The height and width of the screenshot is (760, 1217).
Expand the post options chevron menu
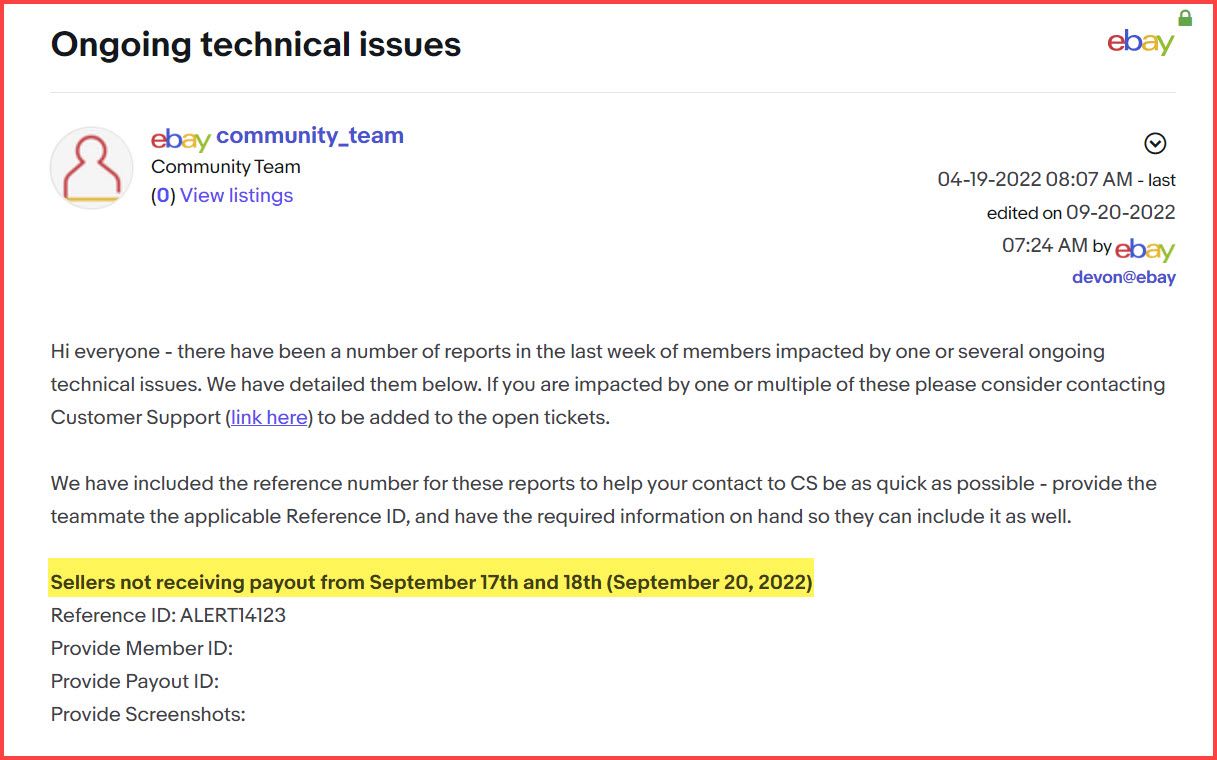click(1155, 144)
